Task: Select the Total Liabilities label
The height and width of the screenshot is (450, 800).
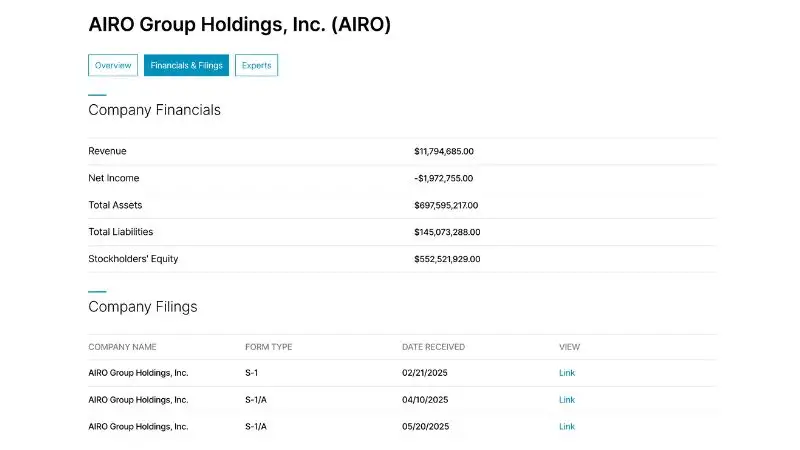Action: (x=120, y=232)
